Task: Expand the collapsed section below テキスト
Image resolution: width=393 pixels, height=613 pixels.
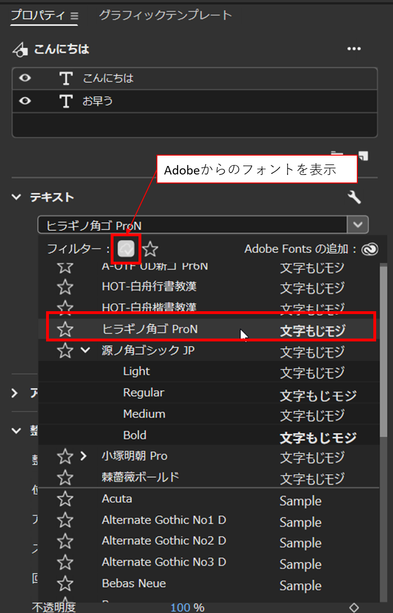Action: point(14,393)
